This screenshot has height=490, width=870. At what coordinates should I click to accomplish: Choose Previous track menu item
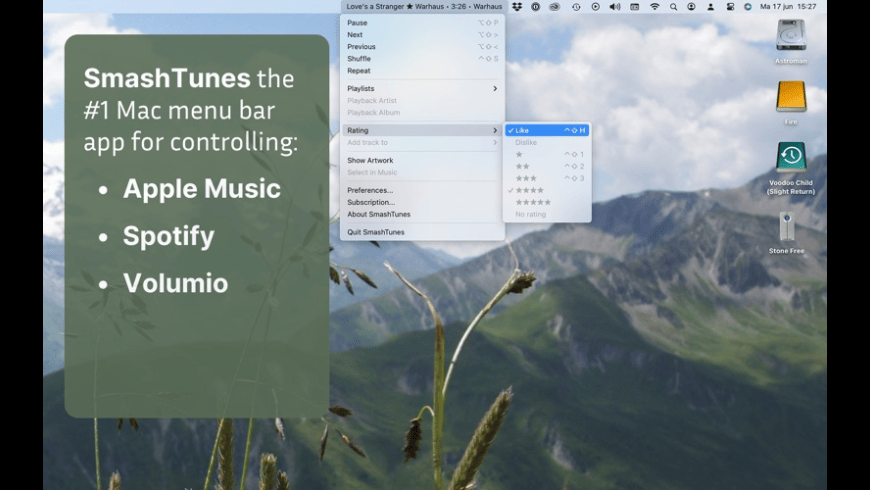(422, 47)
